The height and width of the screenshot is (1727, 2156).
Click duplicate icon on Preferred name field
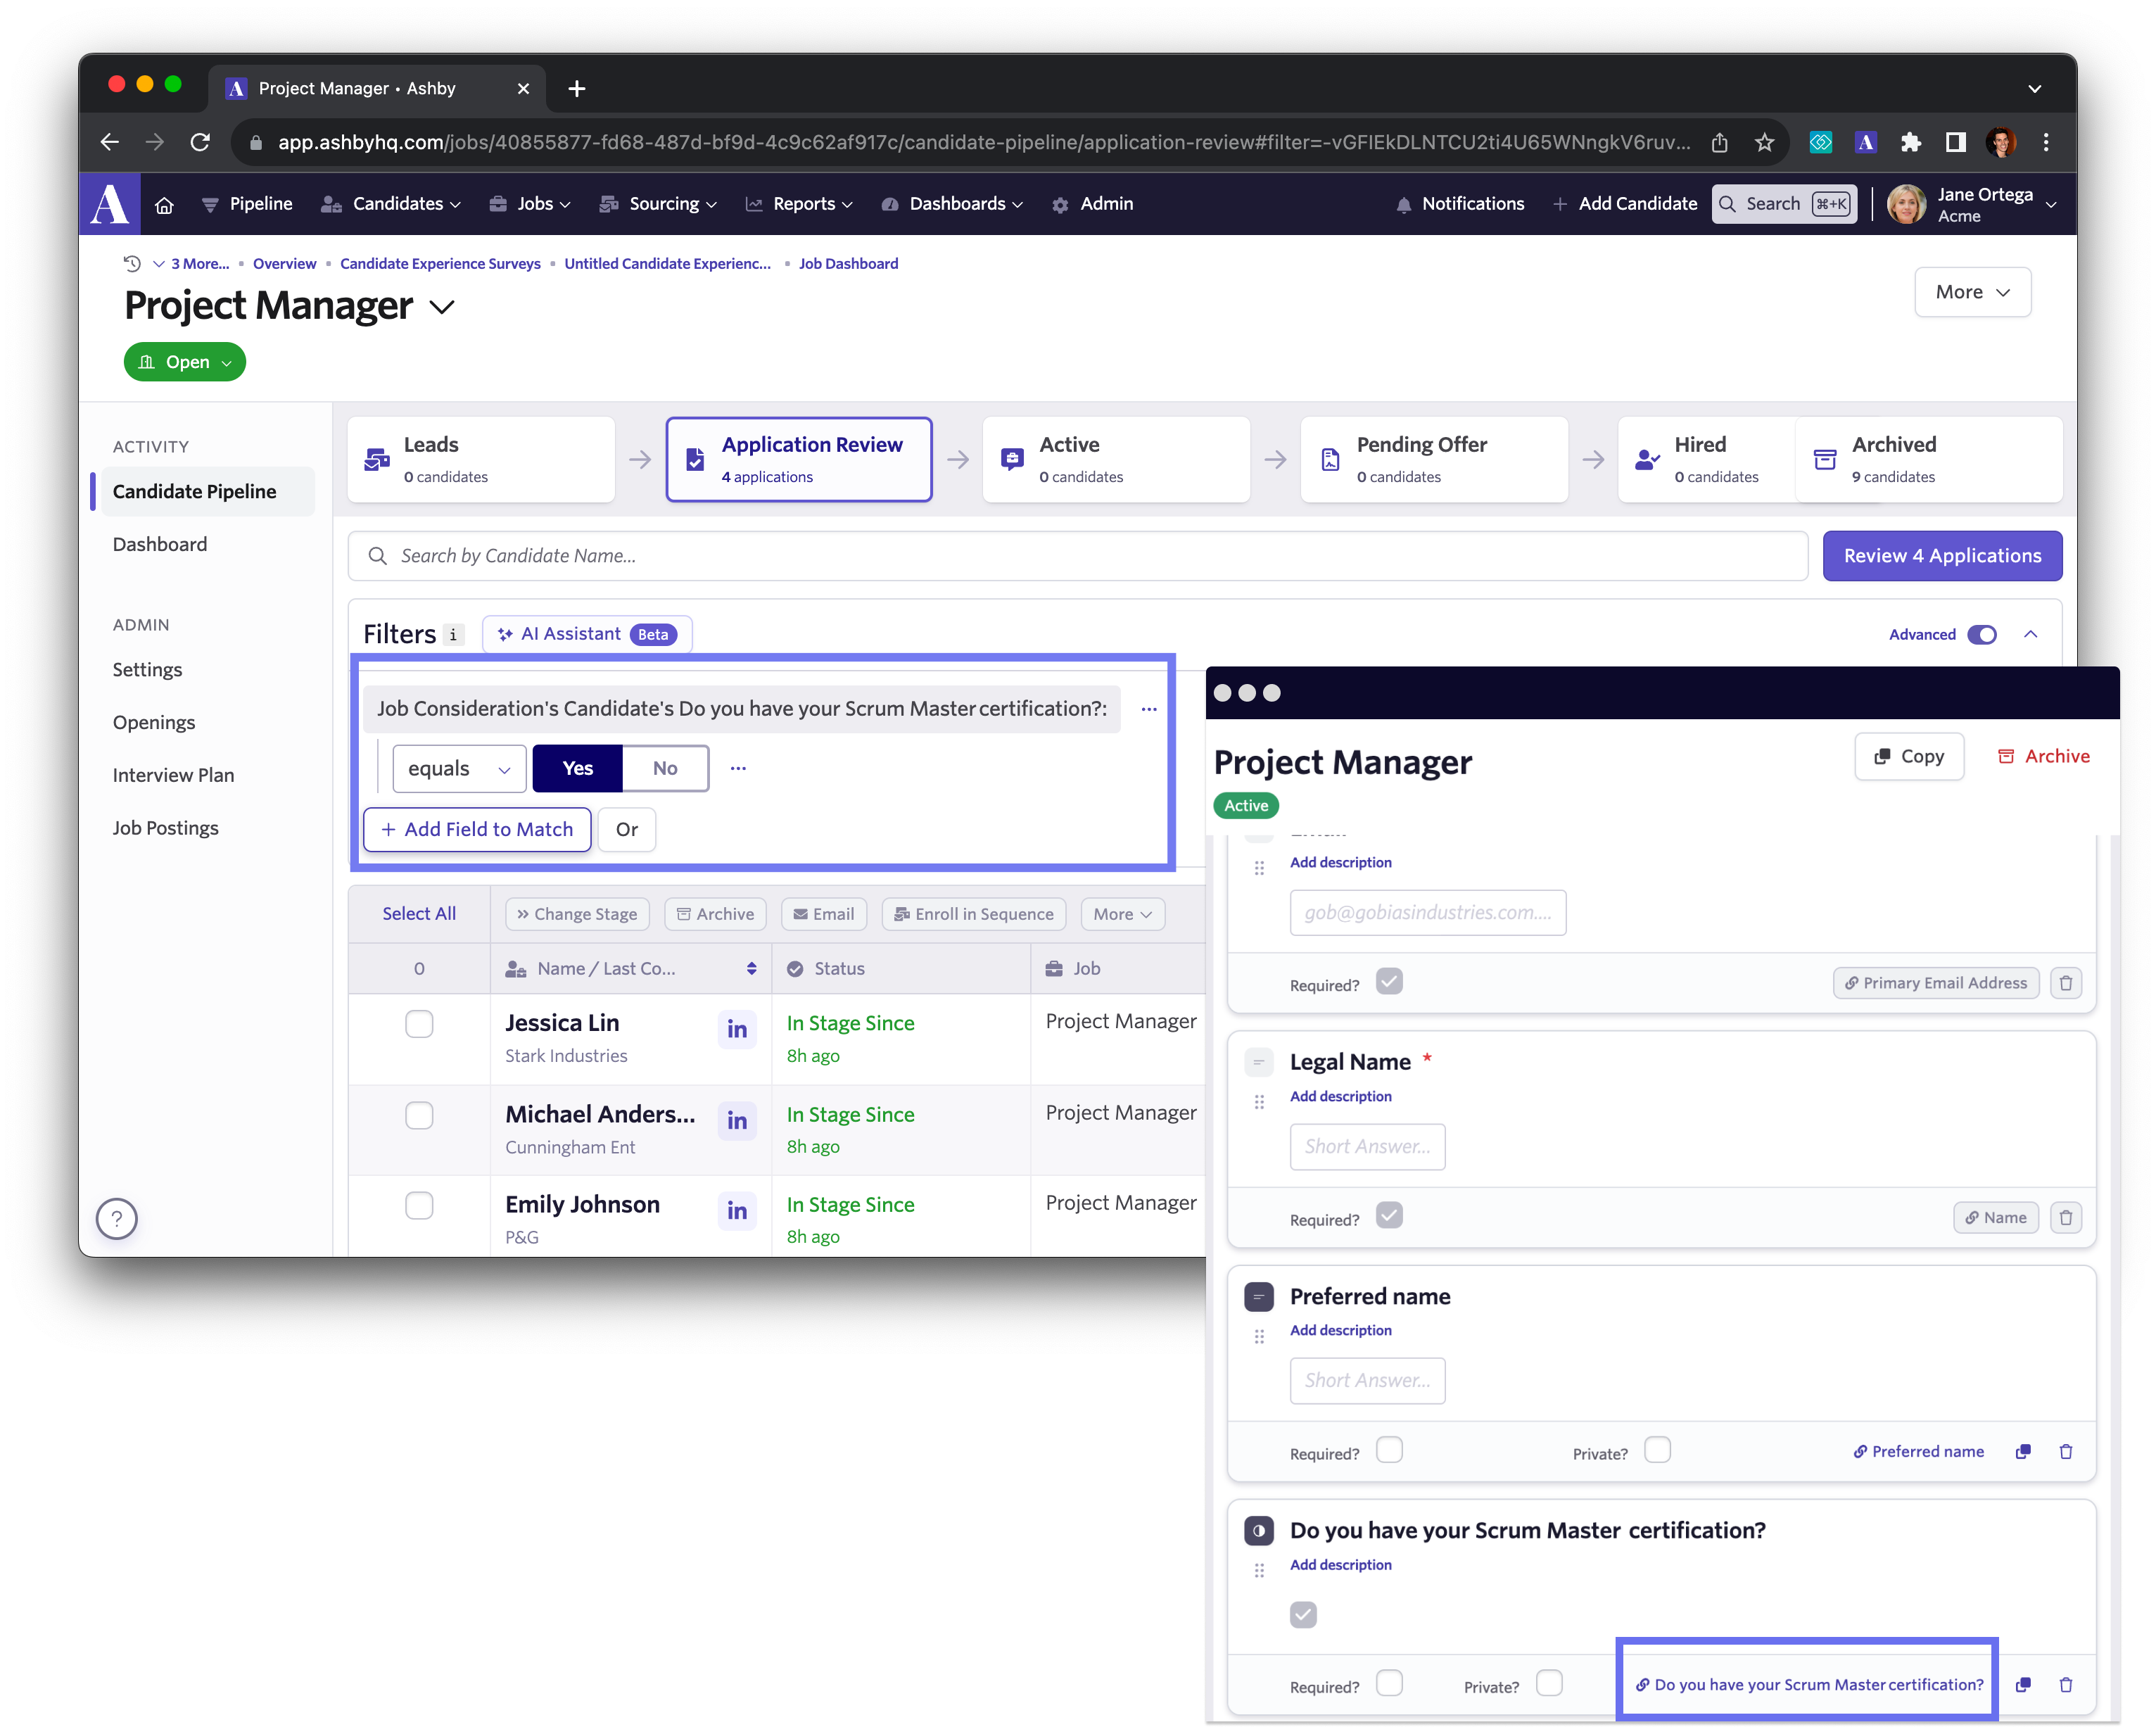(2023, 1451)
